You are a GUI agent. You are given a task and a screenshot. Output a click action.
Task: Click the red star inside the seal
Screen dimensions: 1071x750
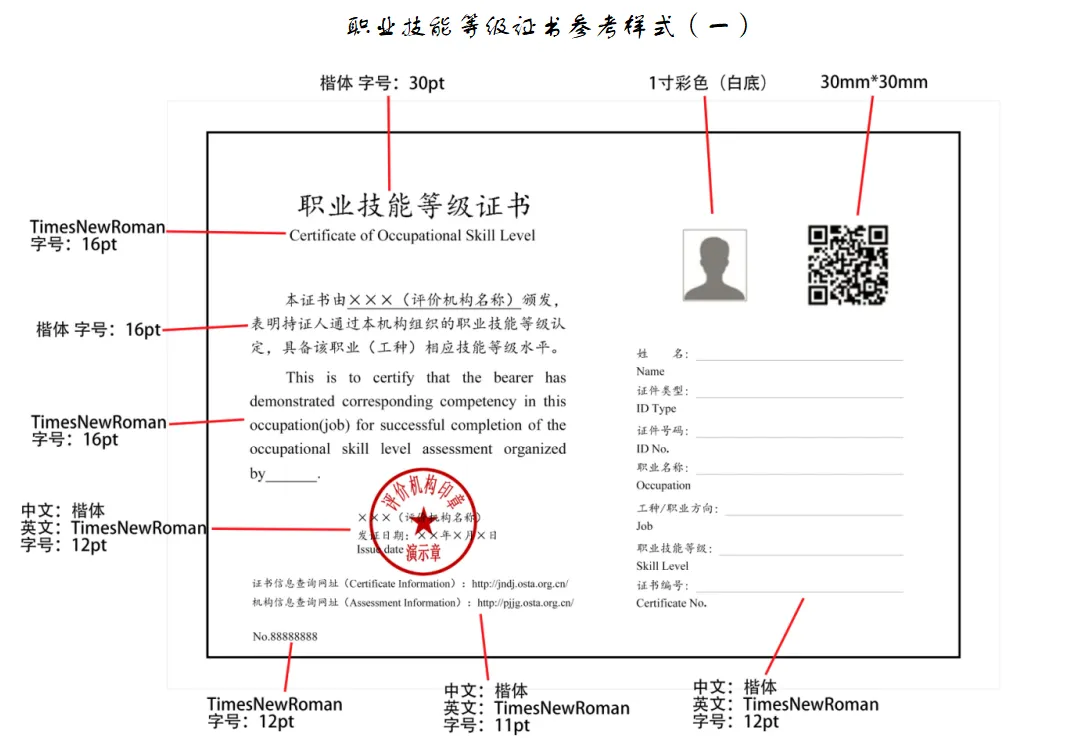pyautogui.click(x=425, y=521)
